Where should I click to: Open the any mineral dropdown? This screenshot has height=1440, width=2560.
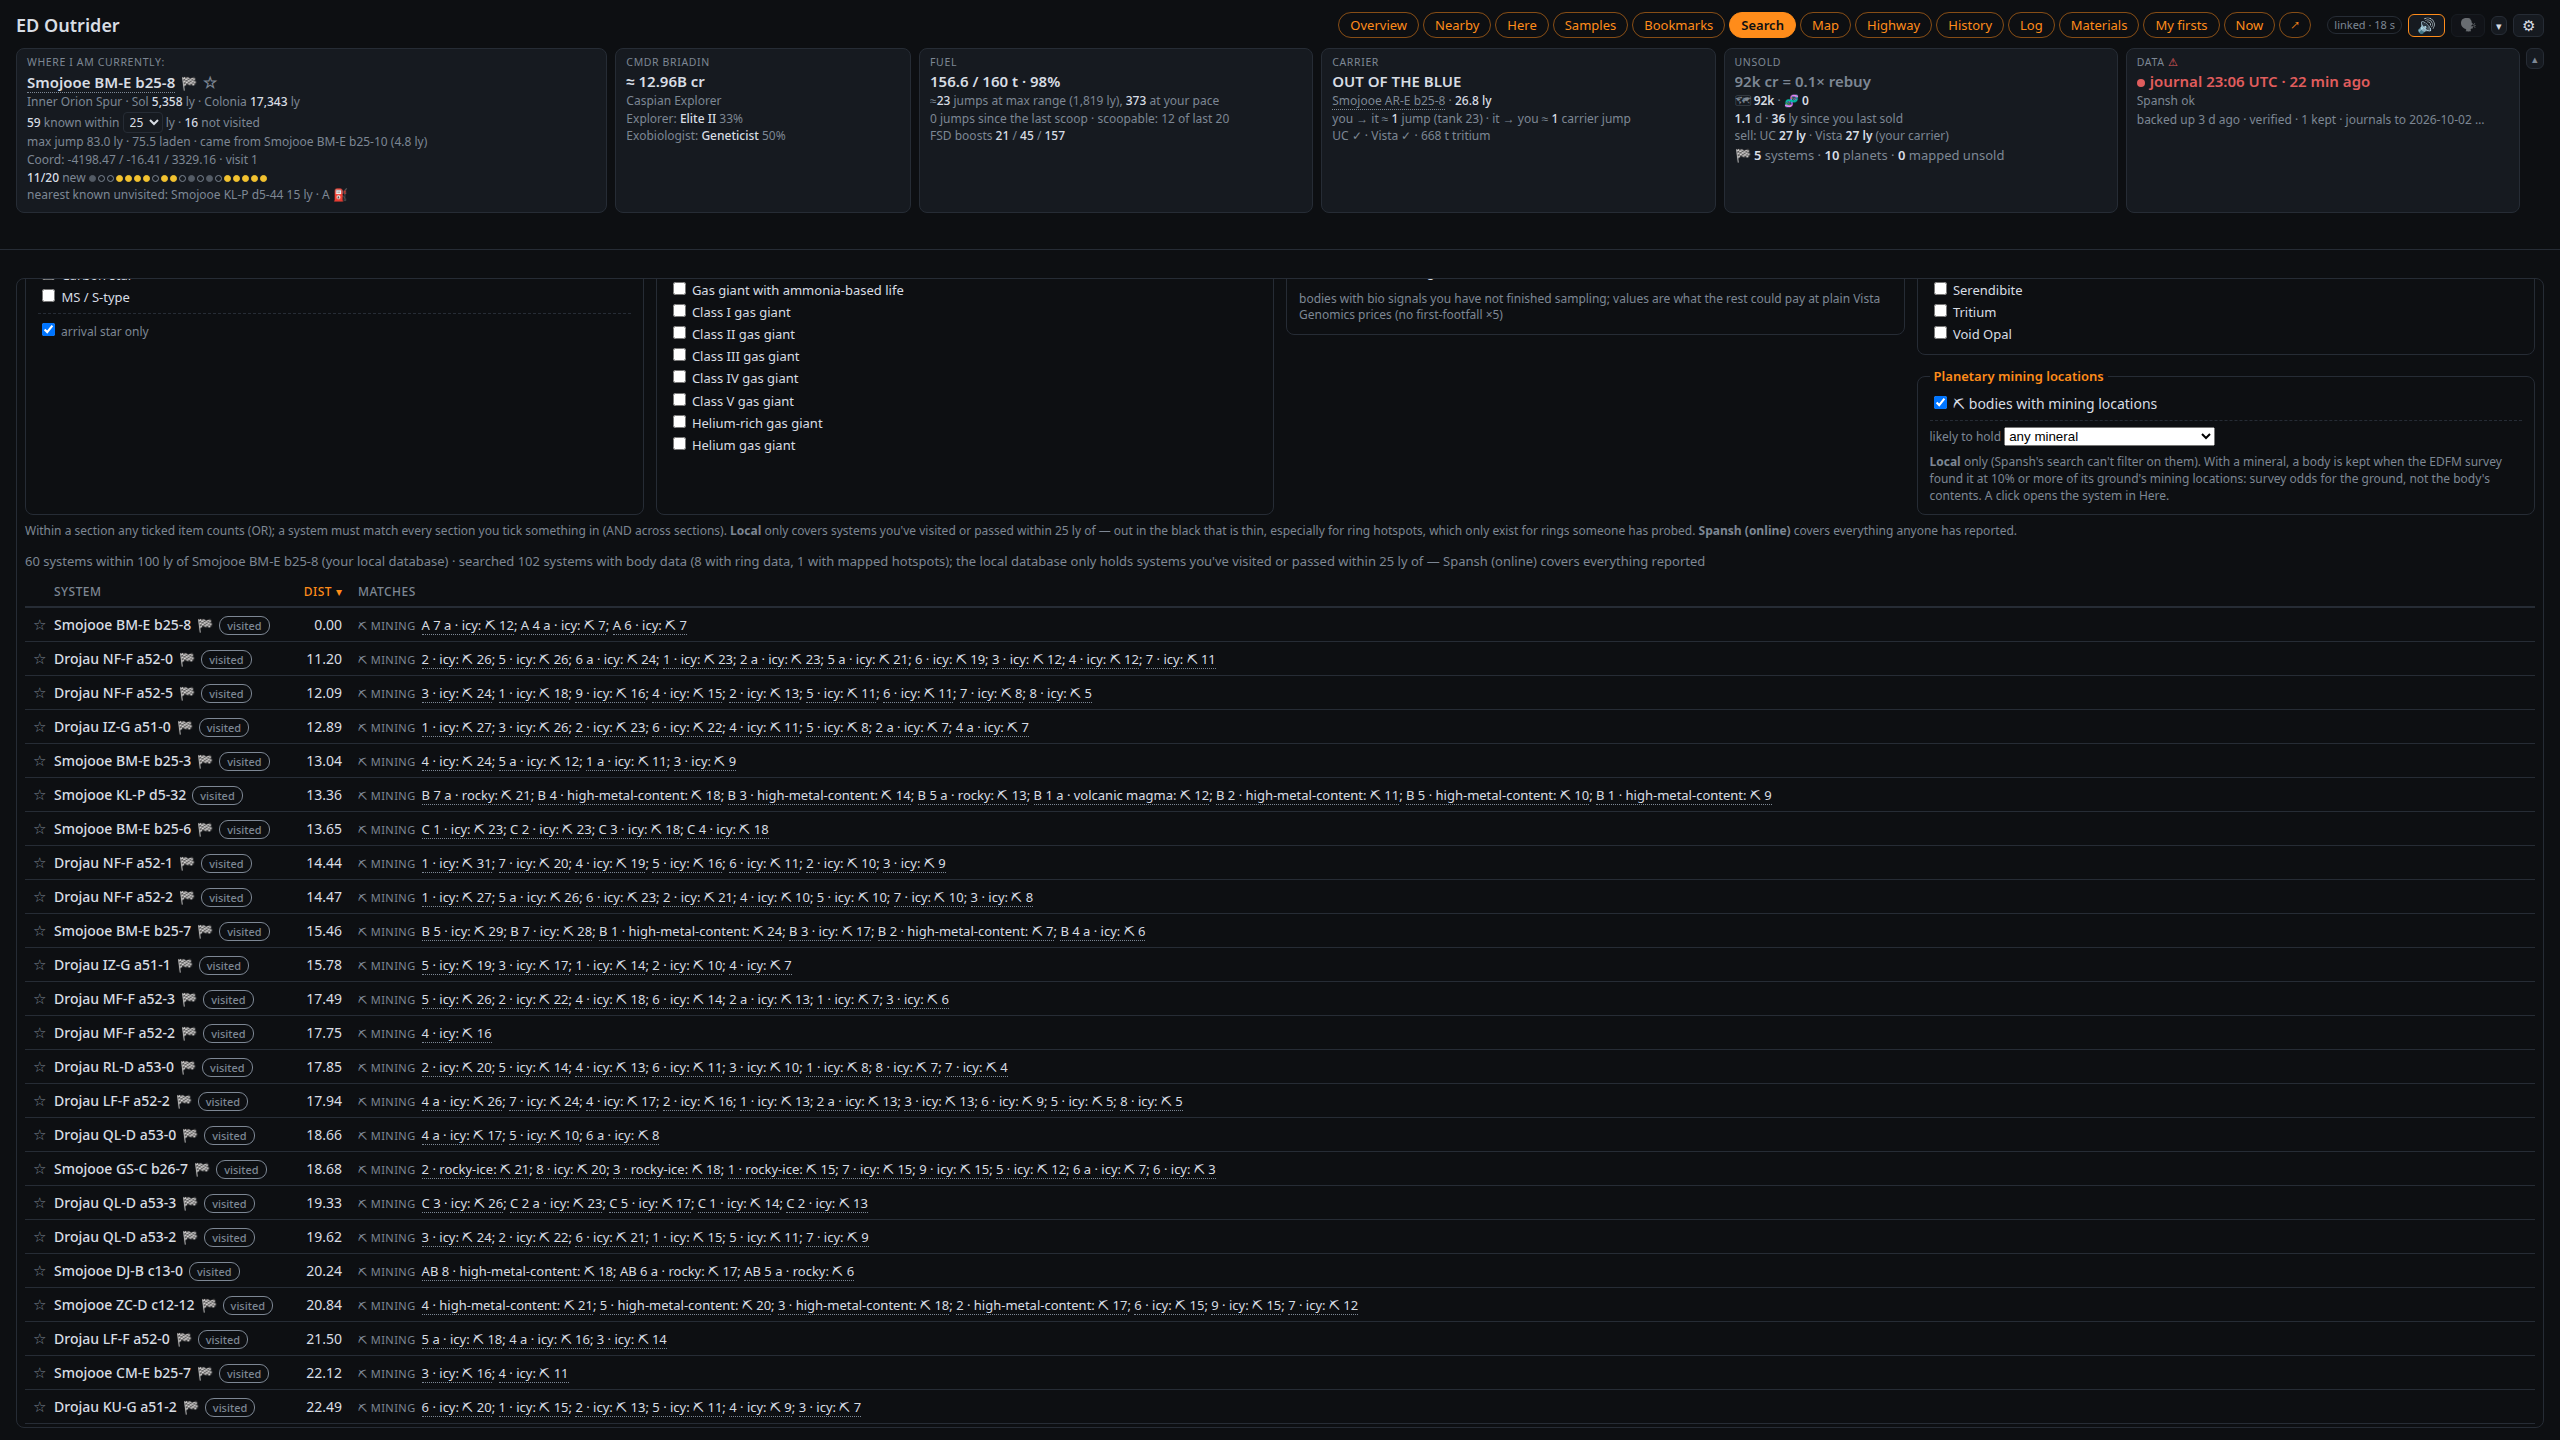click(2109, 437)
